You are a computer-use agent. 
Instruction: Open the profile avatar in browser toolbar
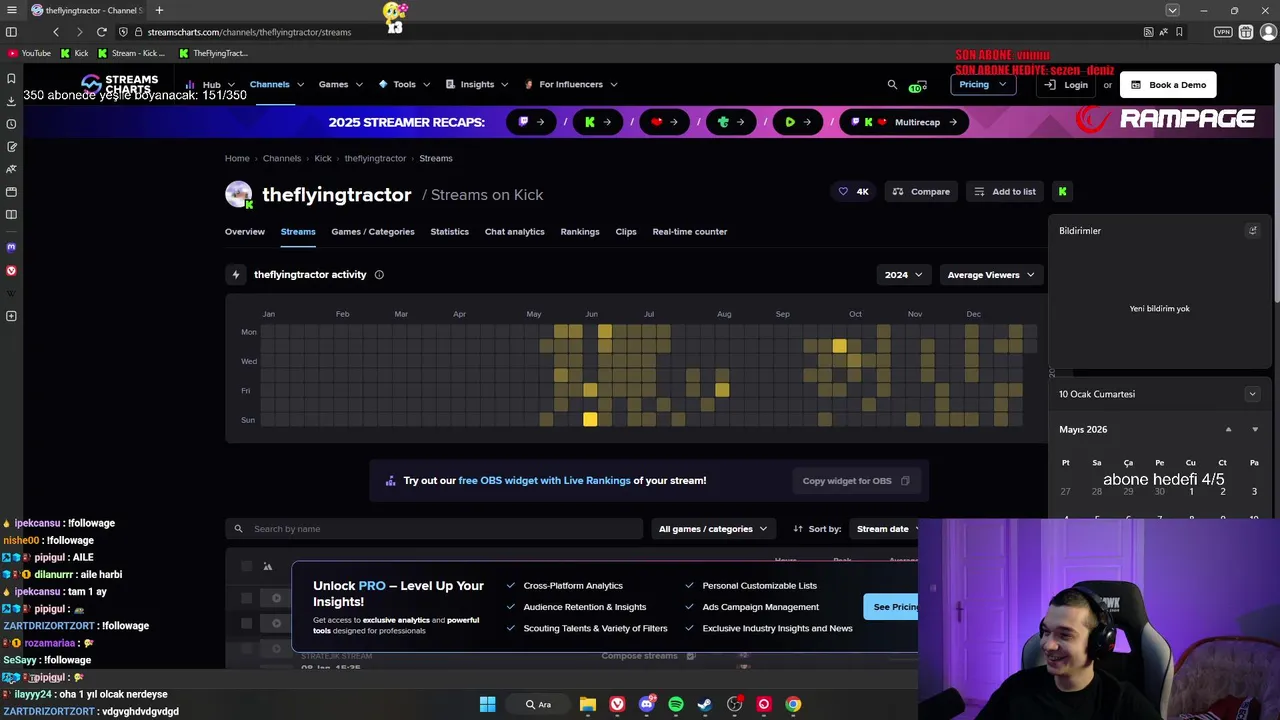pyautogui.click(x=1268, y=32)
